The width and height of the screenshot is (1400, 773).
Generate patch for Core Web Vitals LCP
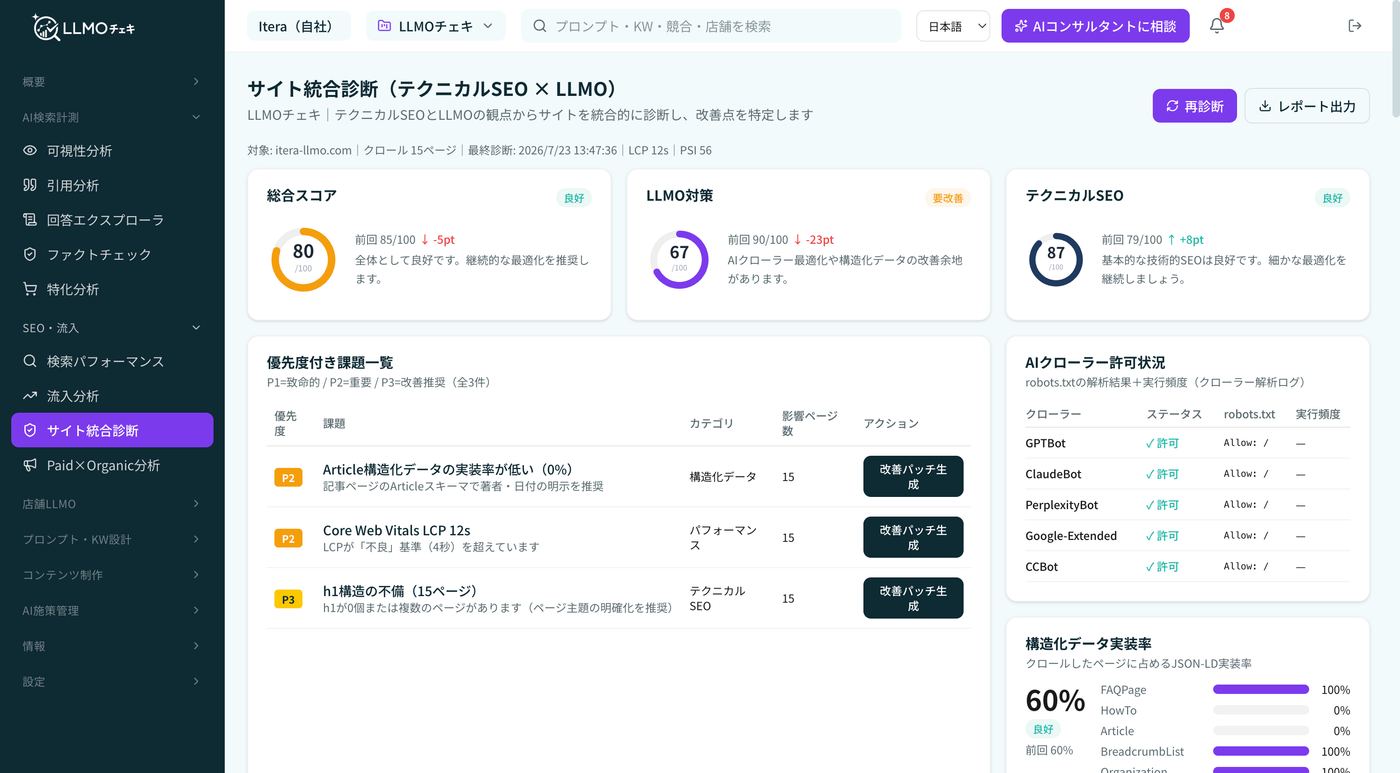[913, 538]
